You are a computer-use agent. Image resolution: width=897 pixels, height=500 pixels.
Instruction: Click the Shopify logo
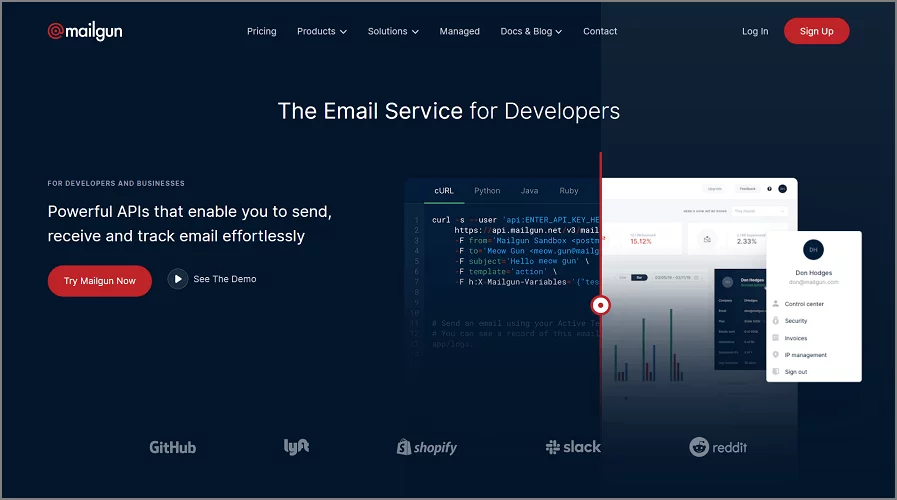427,447
